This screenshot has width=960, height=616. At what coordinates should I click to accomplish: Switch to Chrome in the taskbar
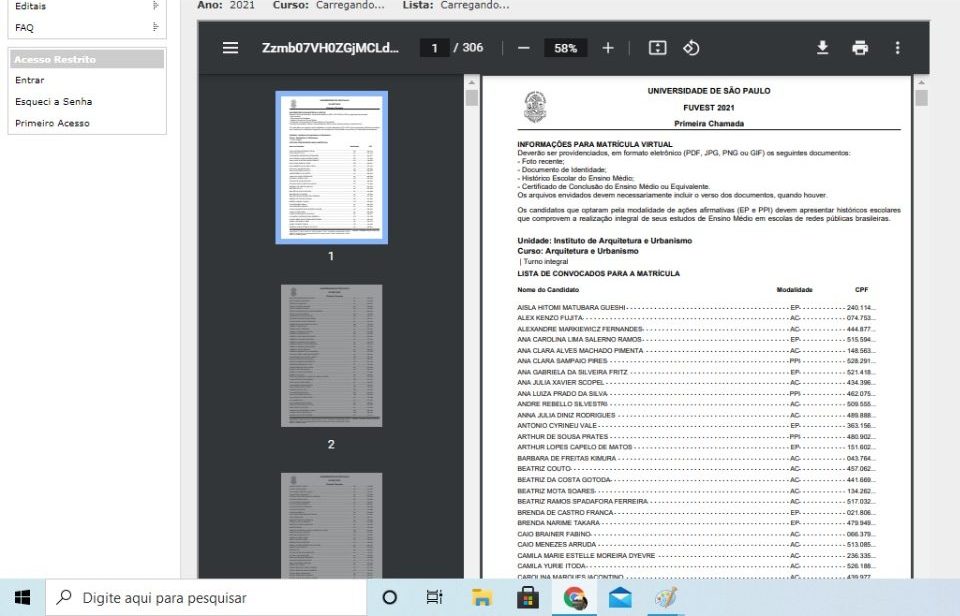point(574,597)
